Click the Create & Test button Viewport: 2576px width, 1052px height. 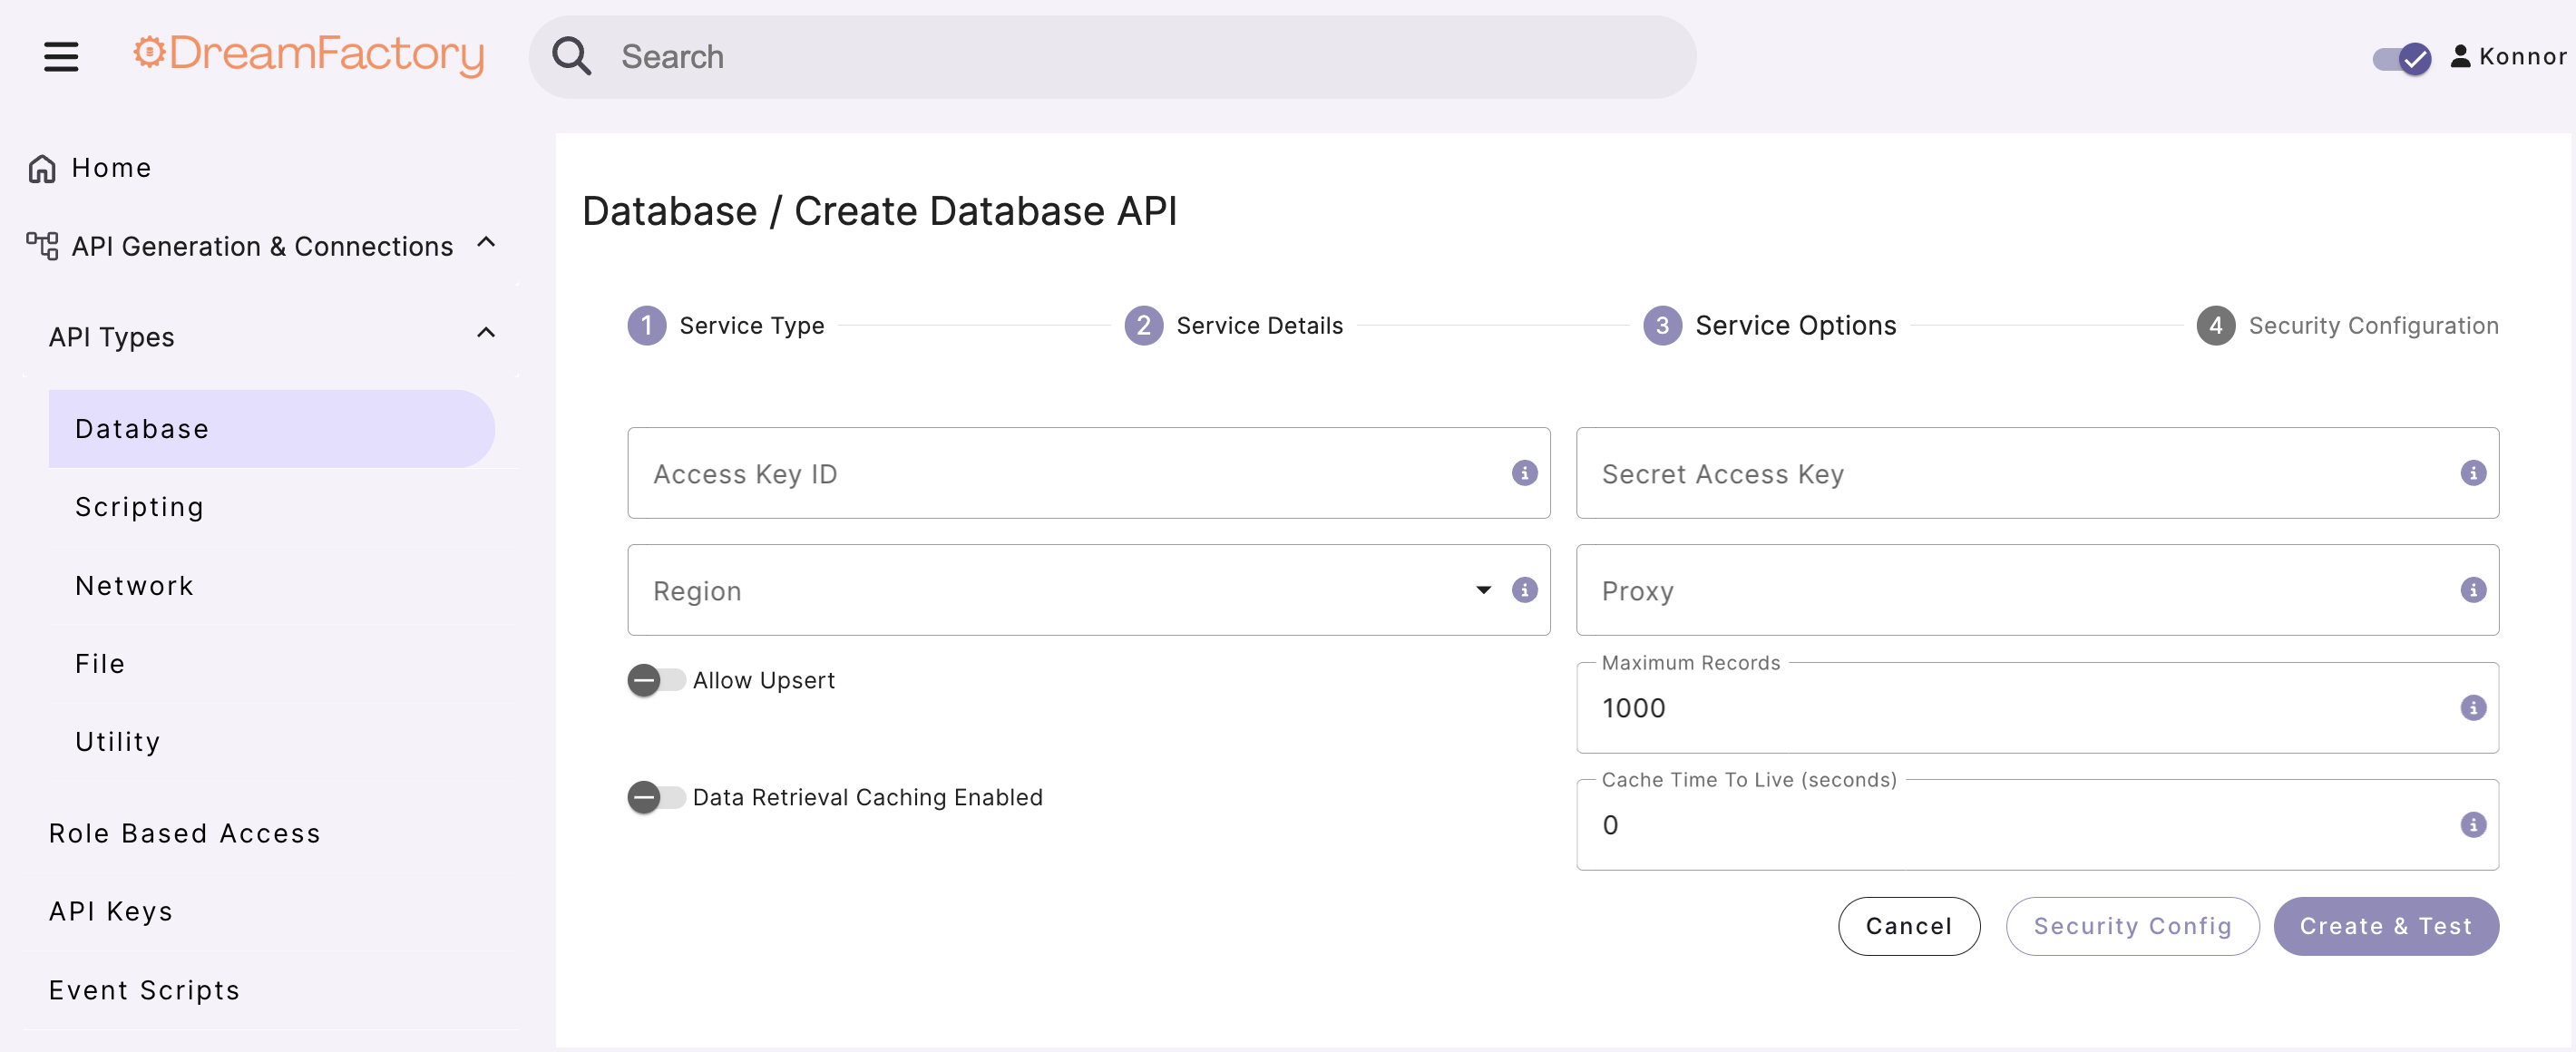tap(2385, 926)
